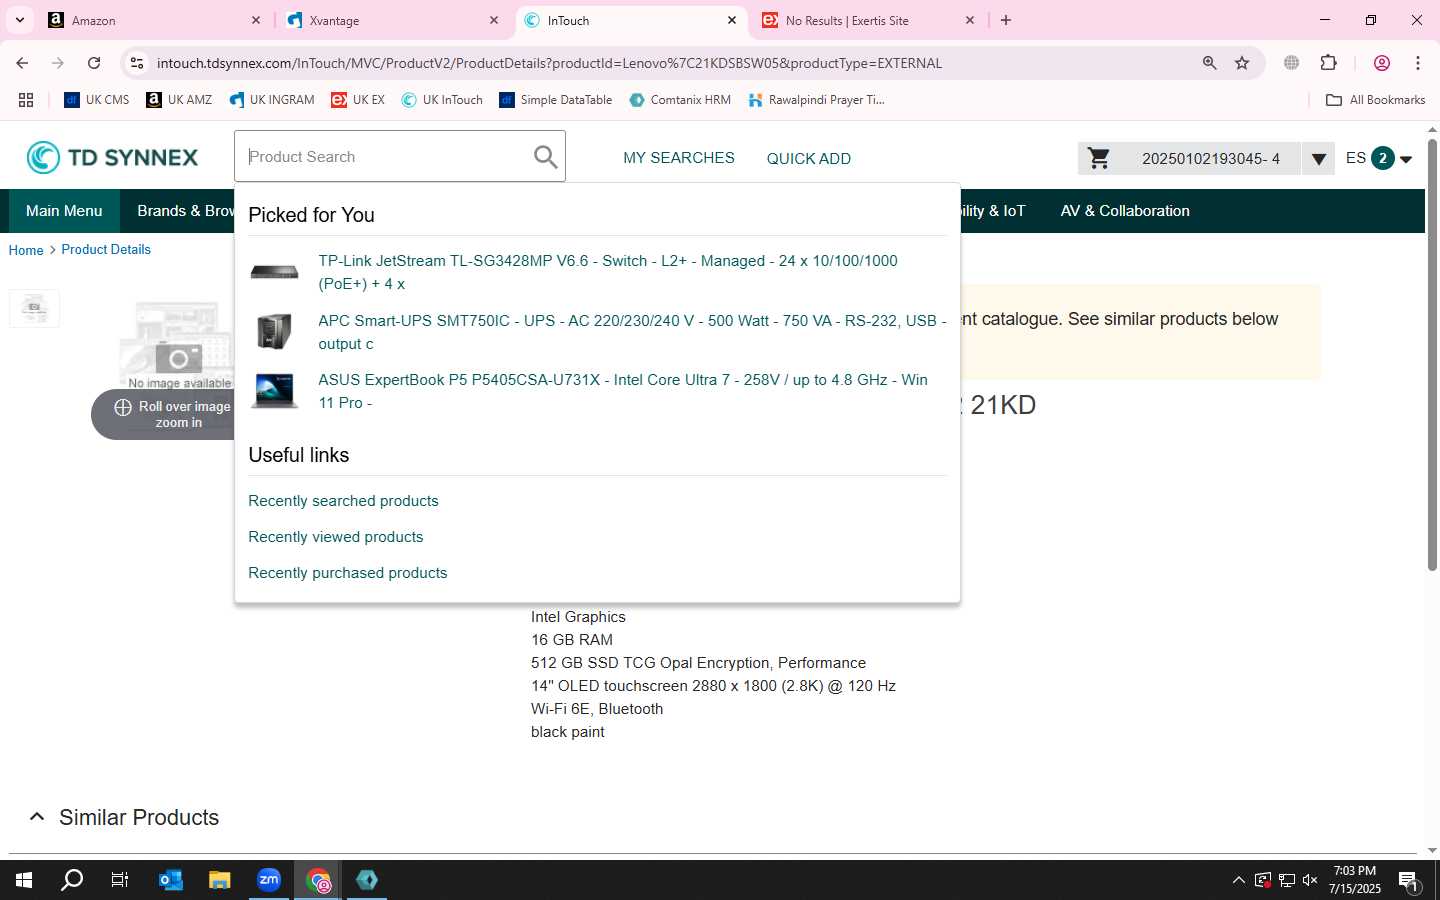The image size is (1440, 900).
Task: Click the zoom magnifier icon in the address bar
Action: pos(1209,63)
